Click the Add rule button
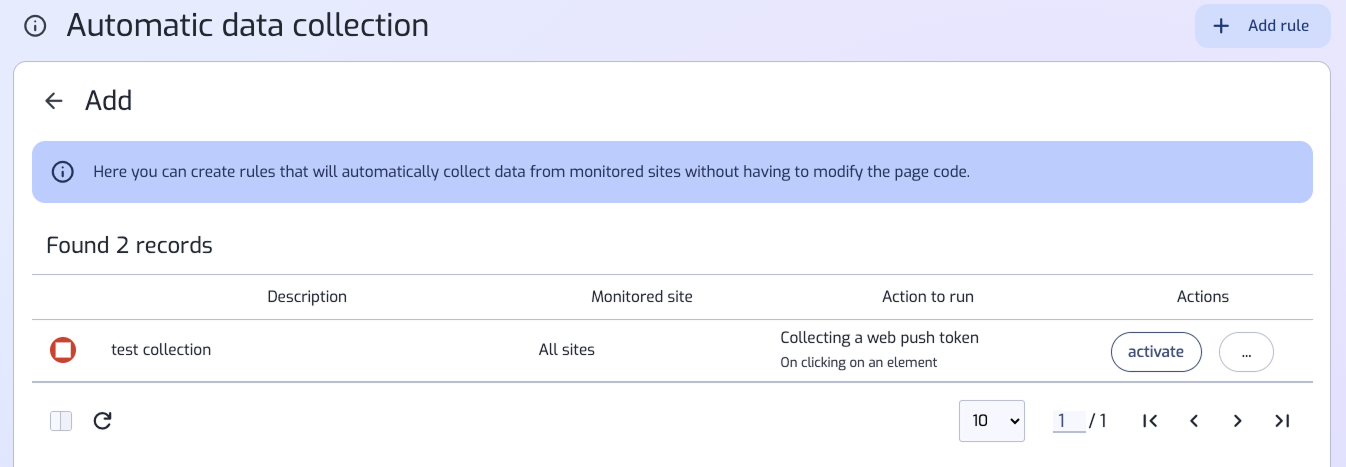 (x=1262, y=26)
